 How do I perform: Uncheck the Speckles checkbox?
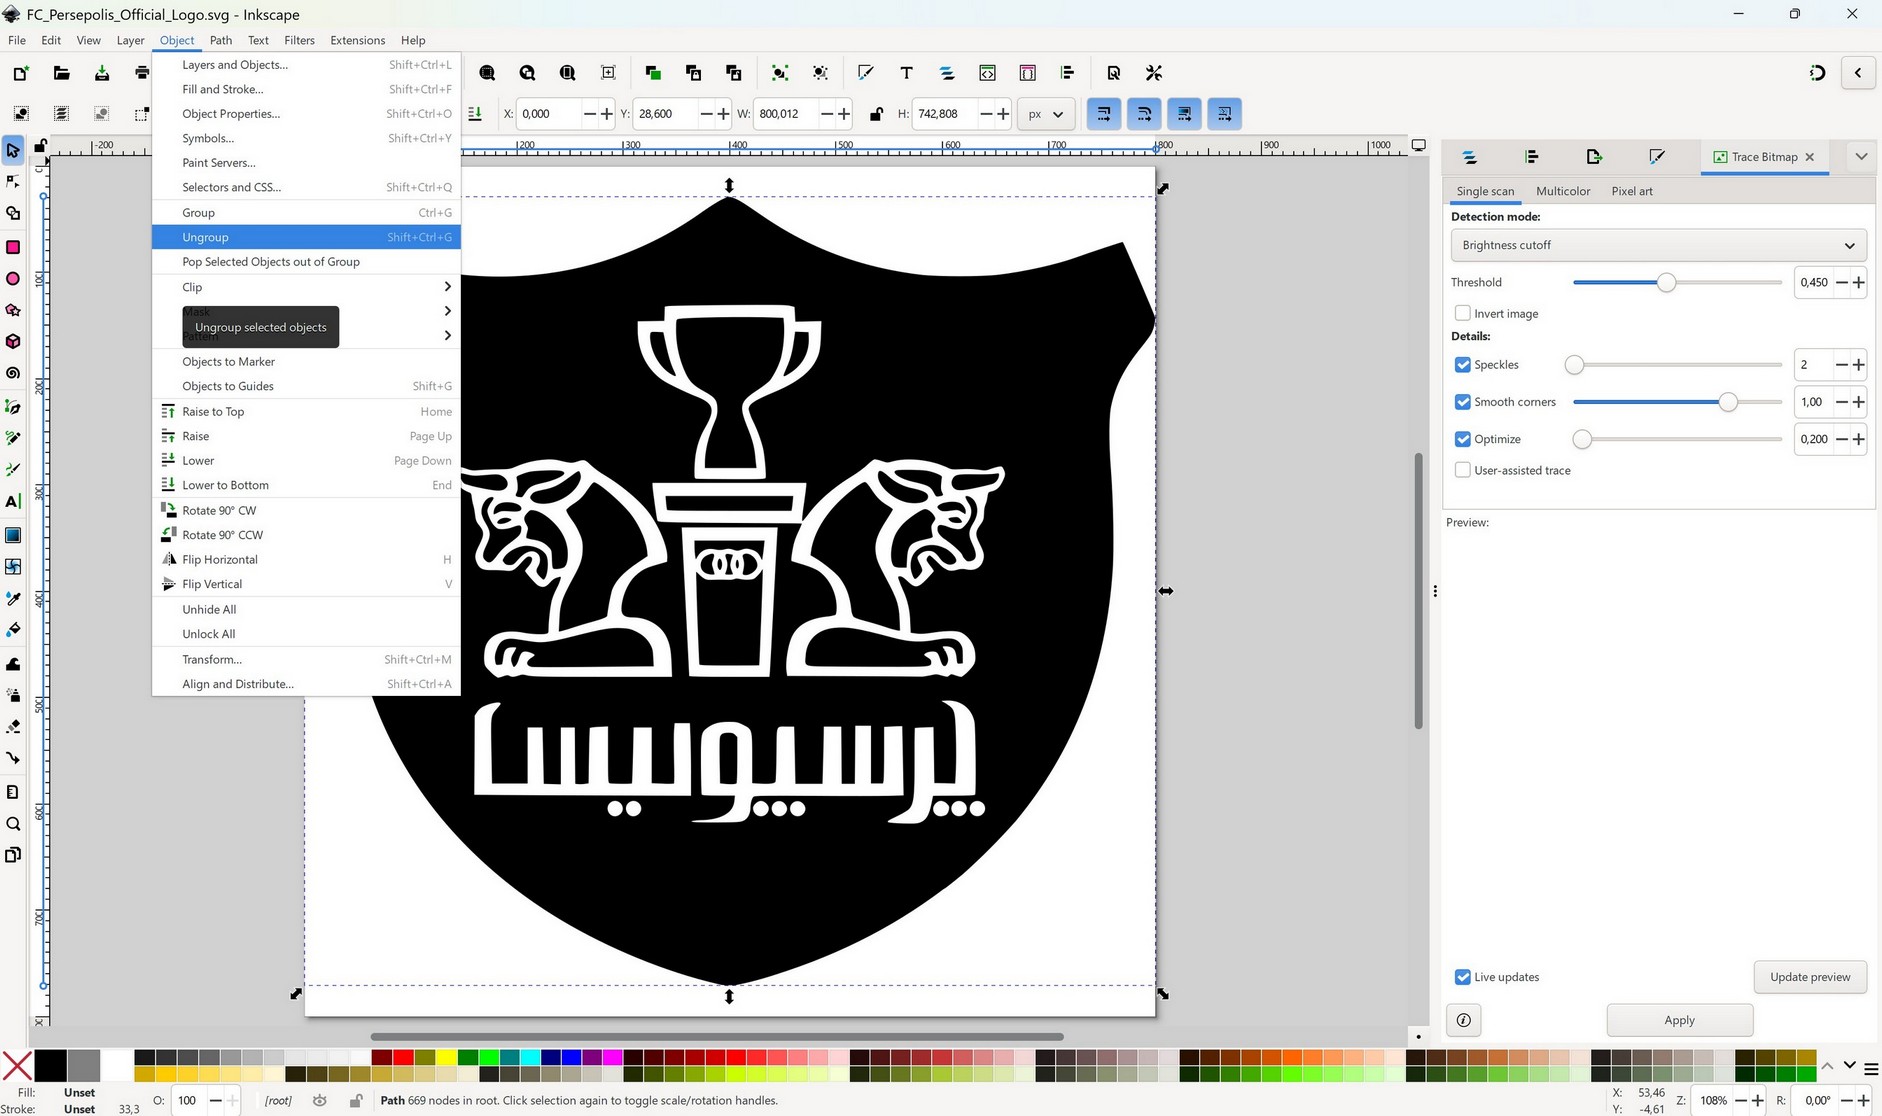click(1463, 365)
